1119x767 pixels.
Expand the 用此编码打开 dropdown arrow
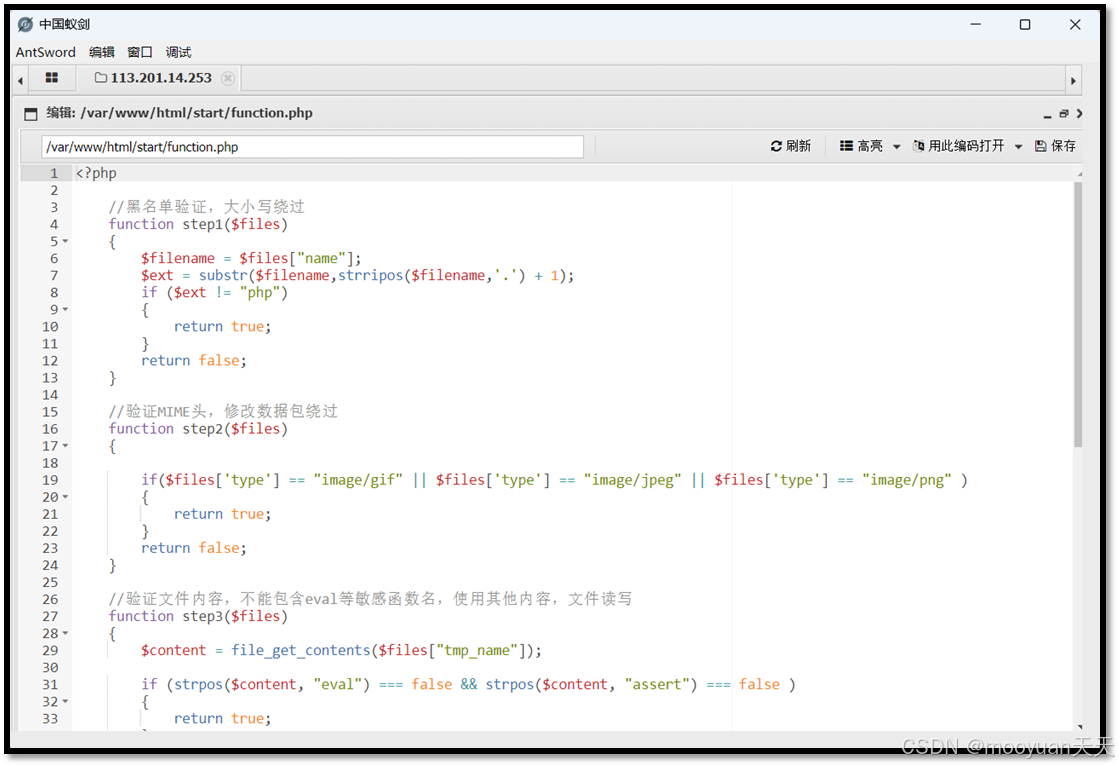pyautogui.click(x=1018, y=146)
